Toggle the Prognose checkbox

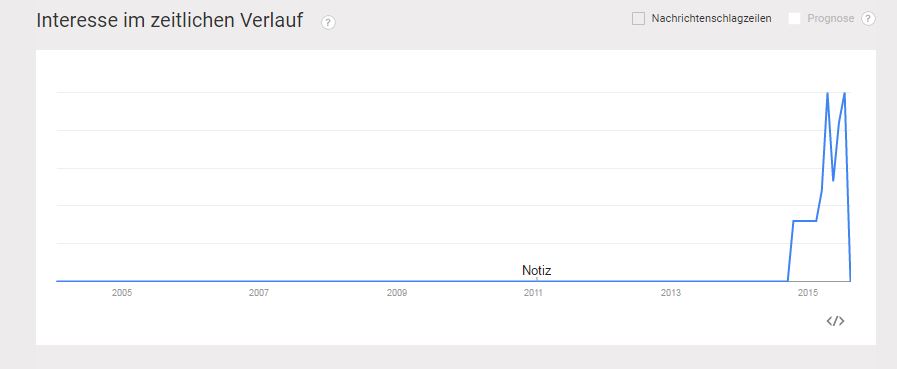(x=794, y=18)
